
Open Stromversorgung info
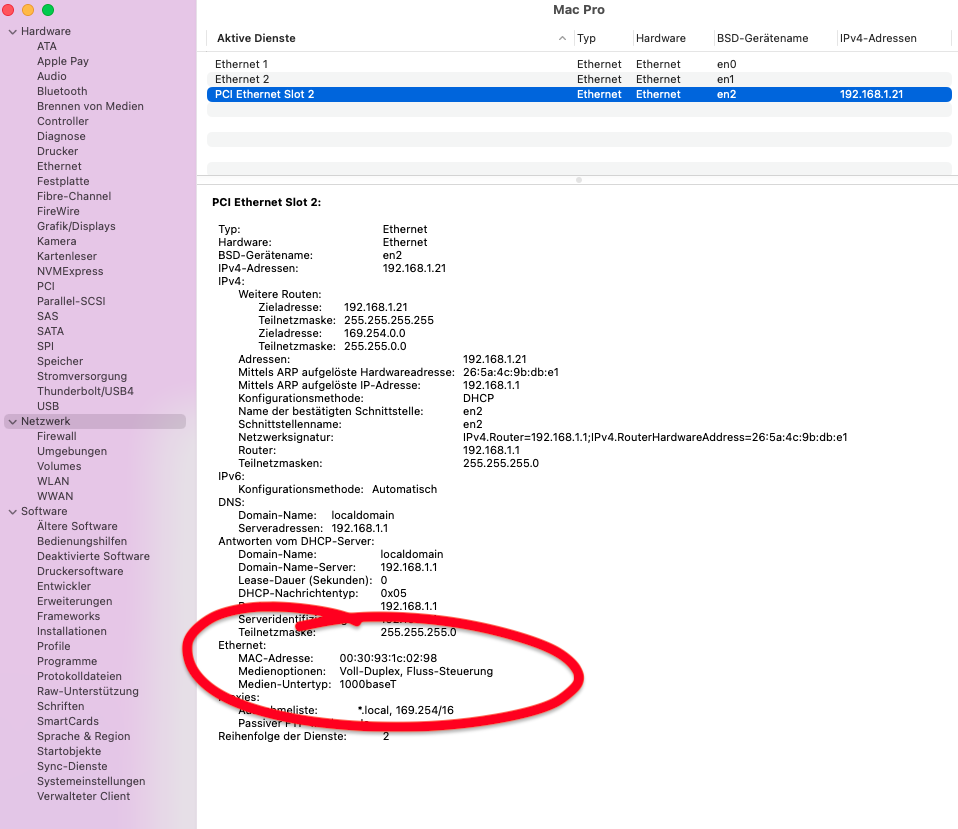point(82,376)
